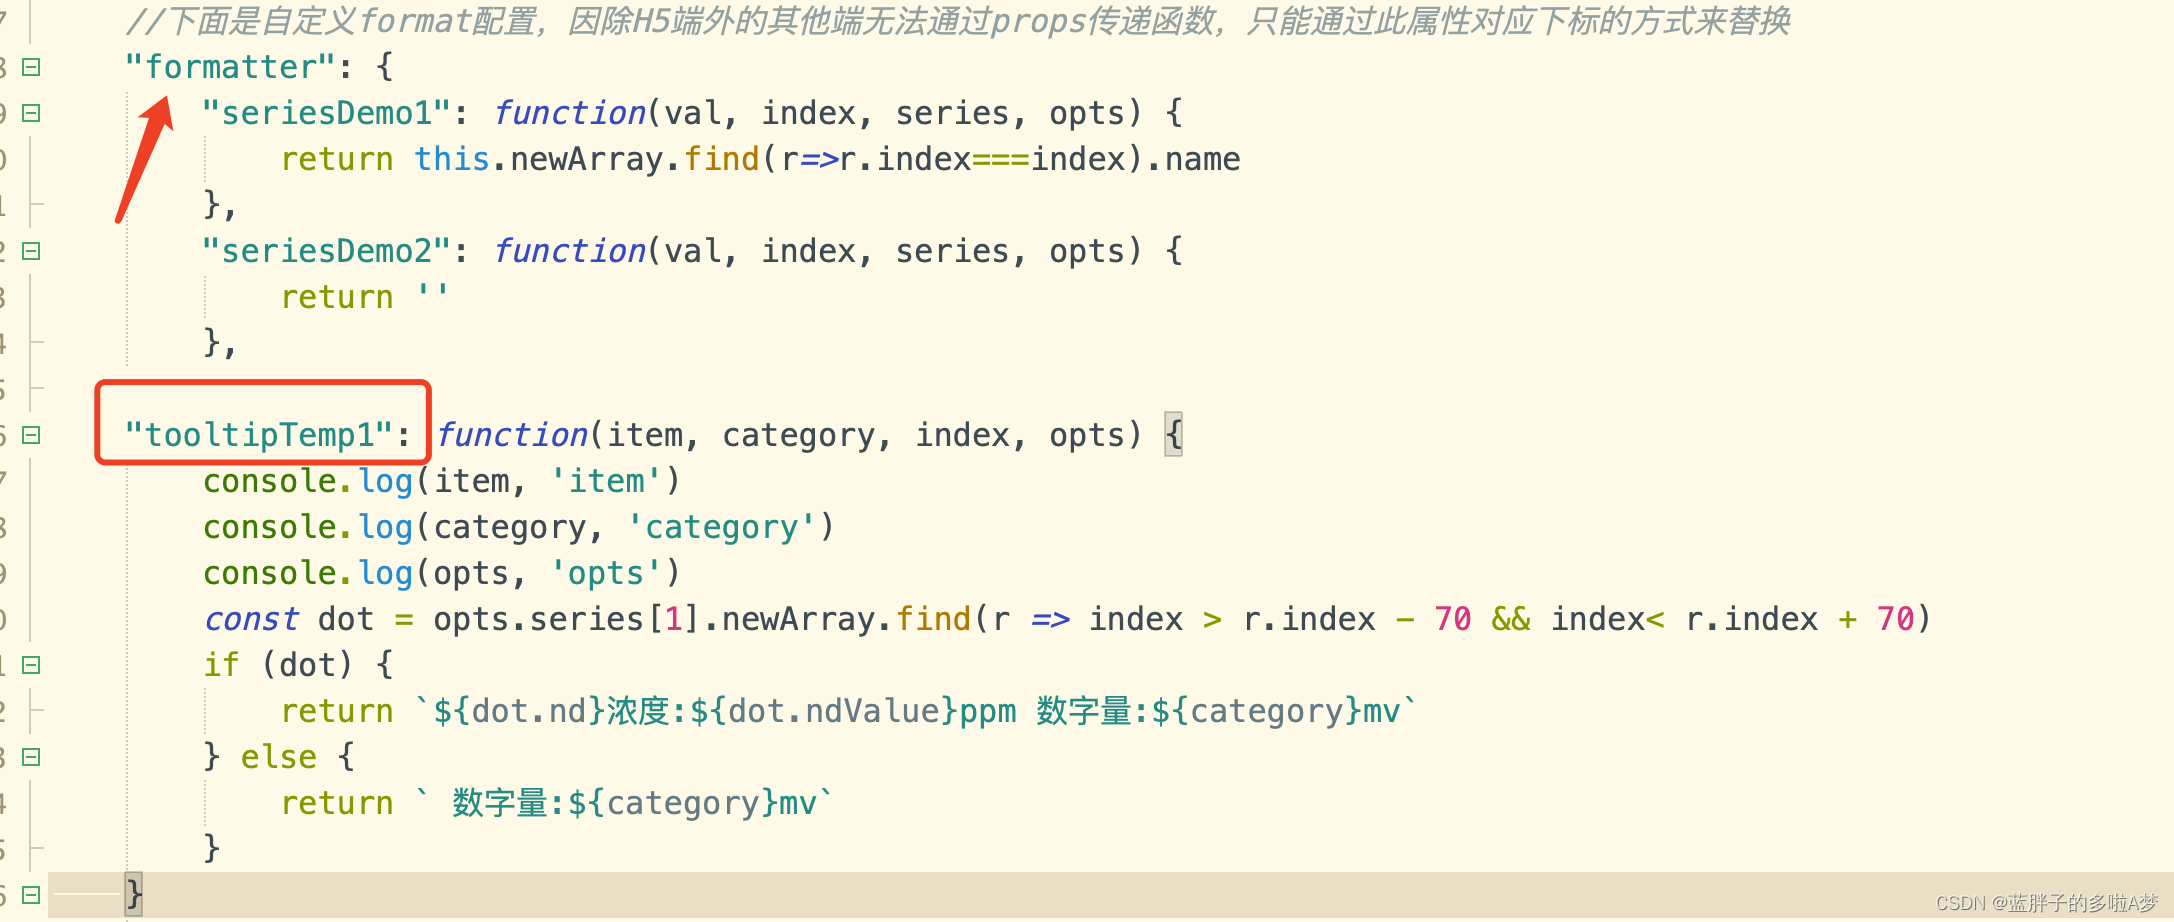
Task: Click the fold icon beside seriesDemo1 line
Action: click(x=30, y=113)
